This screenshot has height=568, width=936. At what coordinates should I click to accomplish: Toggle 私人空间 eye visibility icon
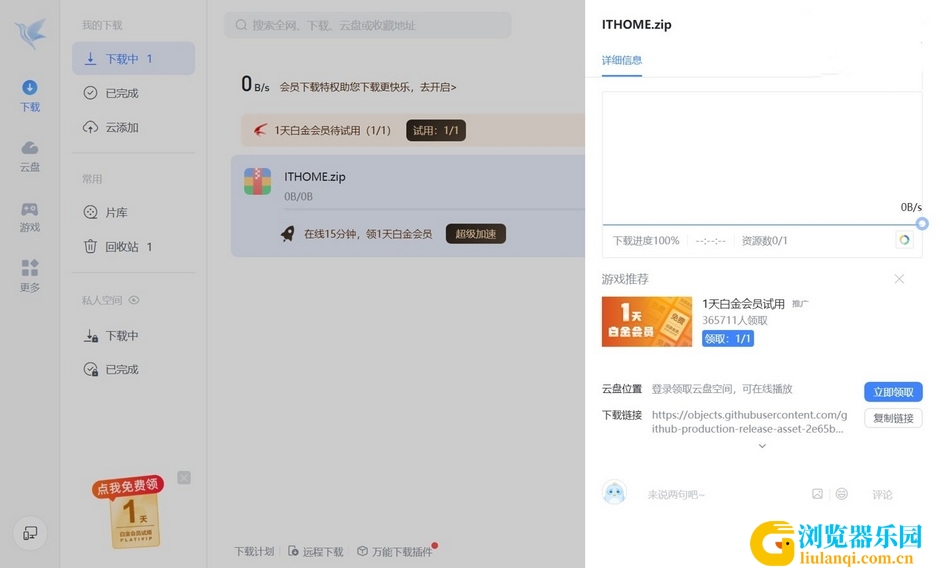pyautogui.click(x=134, y=300)
